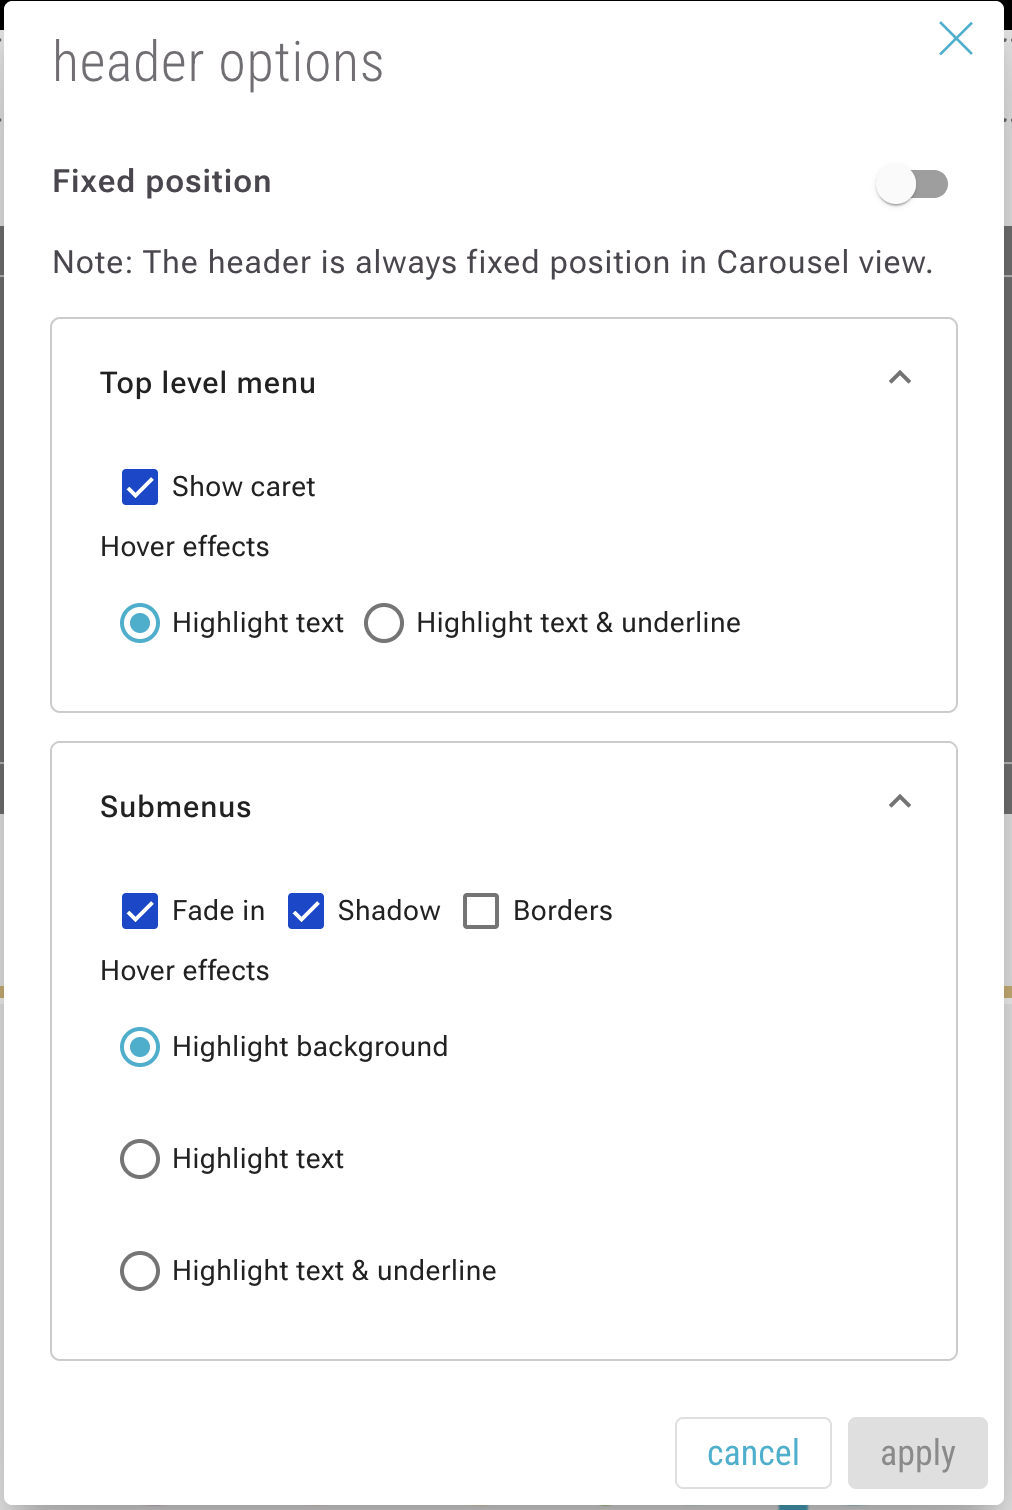Click the apply button
1012x1510 pixels.
point(917,1453)
